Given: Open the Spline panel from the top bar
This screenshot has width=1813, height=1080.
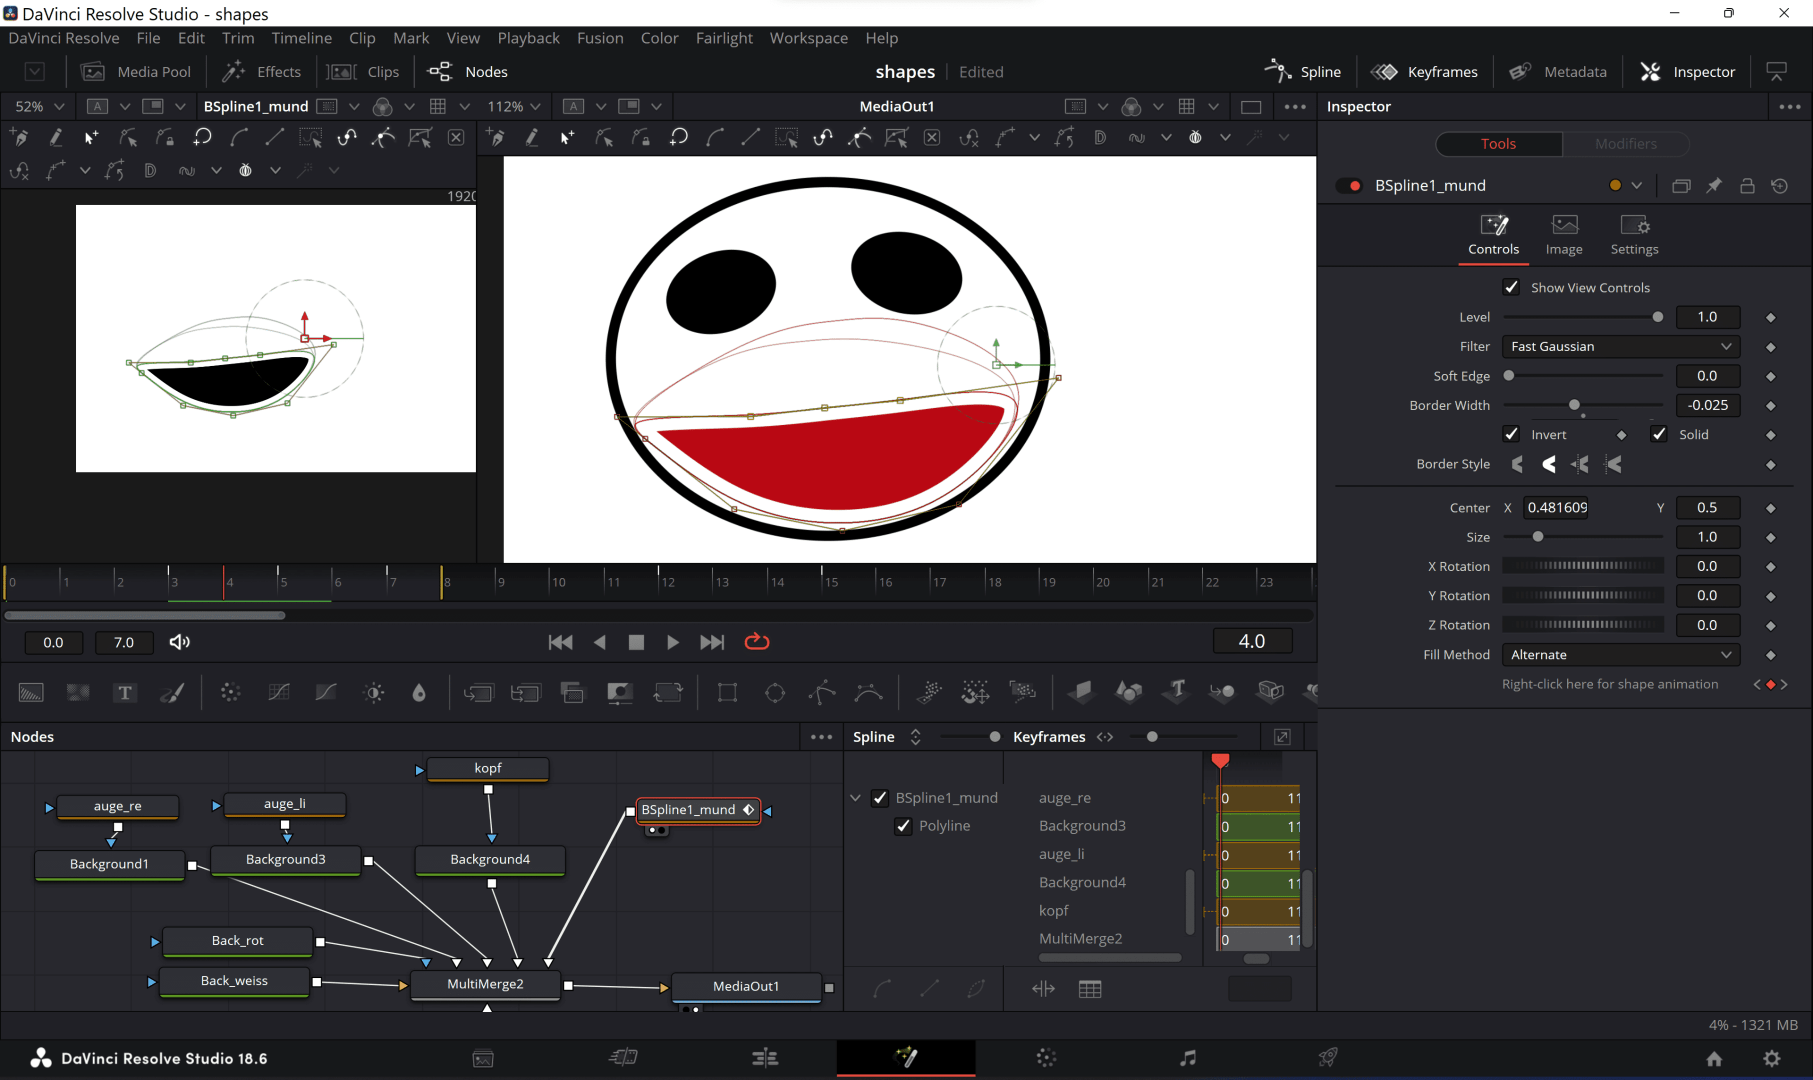Looking at the screenshot, I should tap(1304, 71).
